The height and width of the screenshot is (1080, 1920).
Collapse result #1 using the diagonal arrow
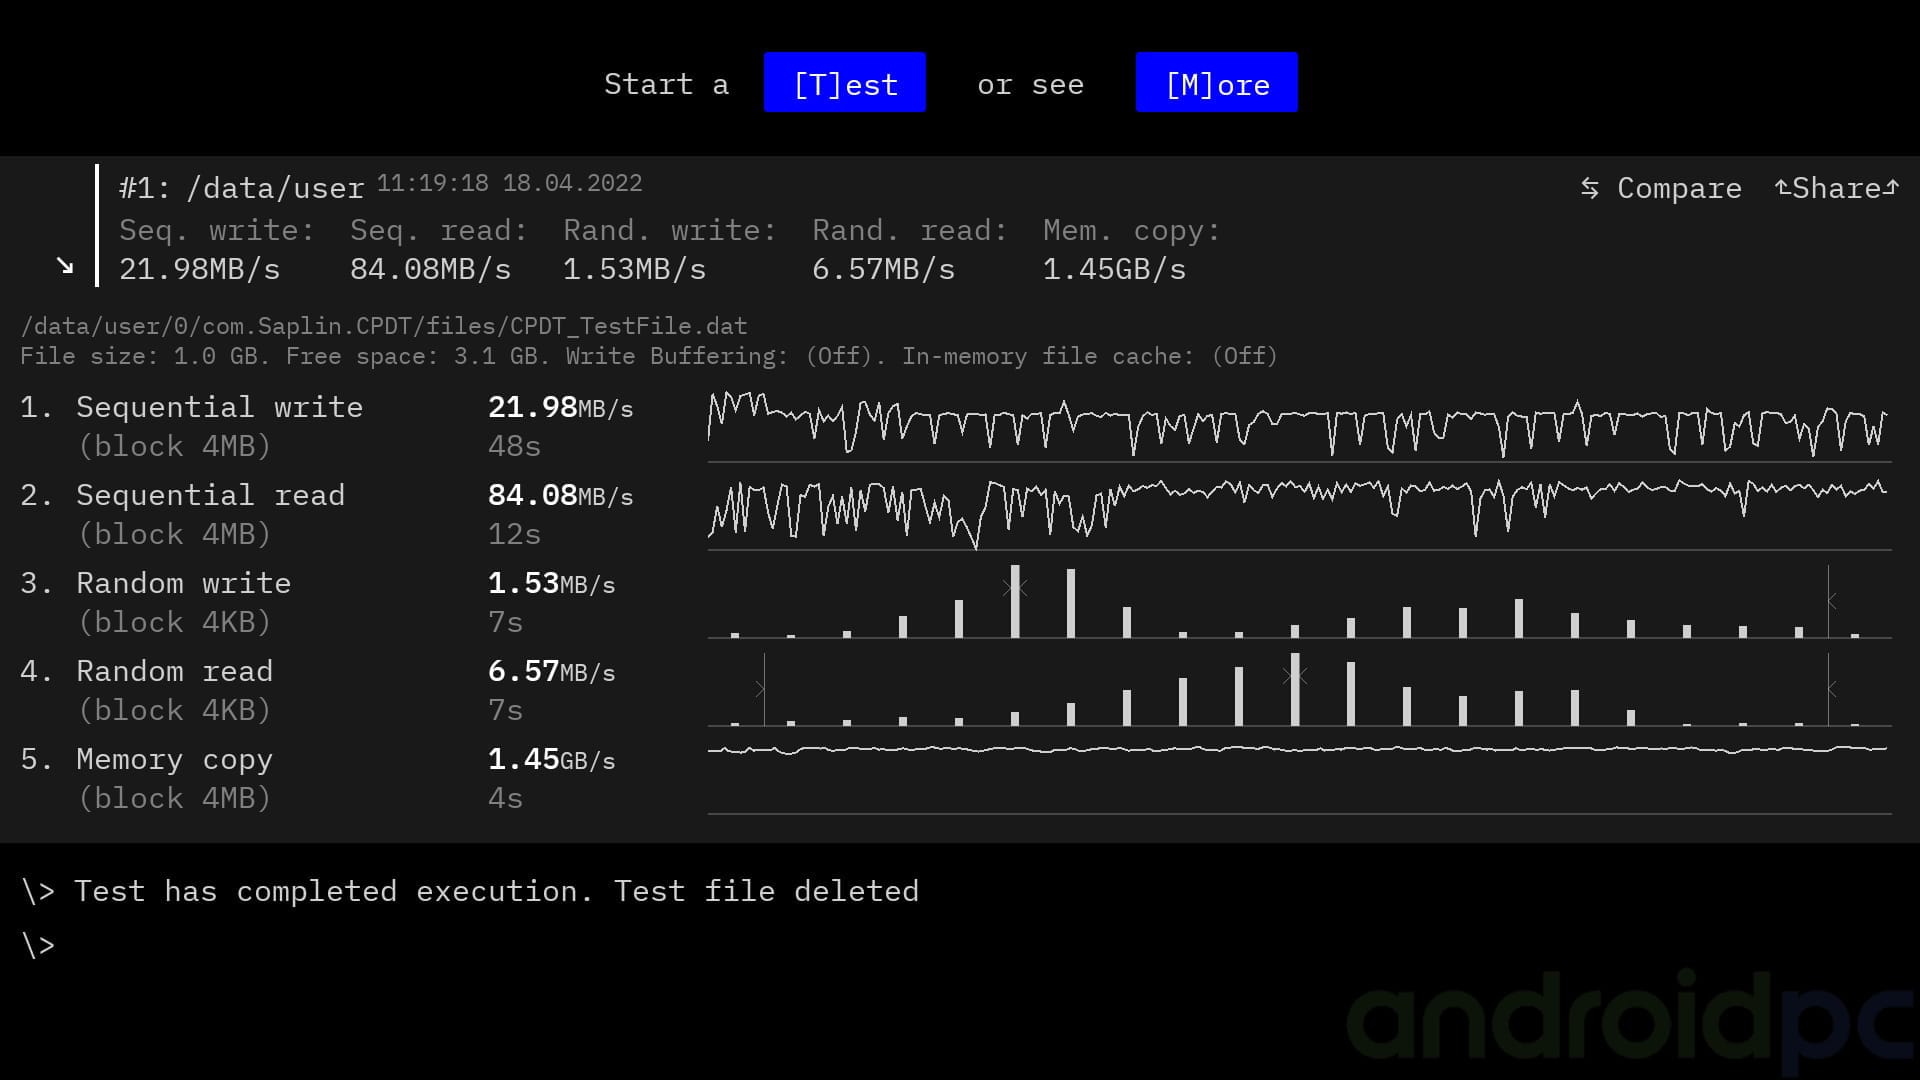[x=65, y=266]
